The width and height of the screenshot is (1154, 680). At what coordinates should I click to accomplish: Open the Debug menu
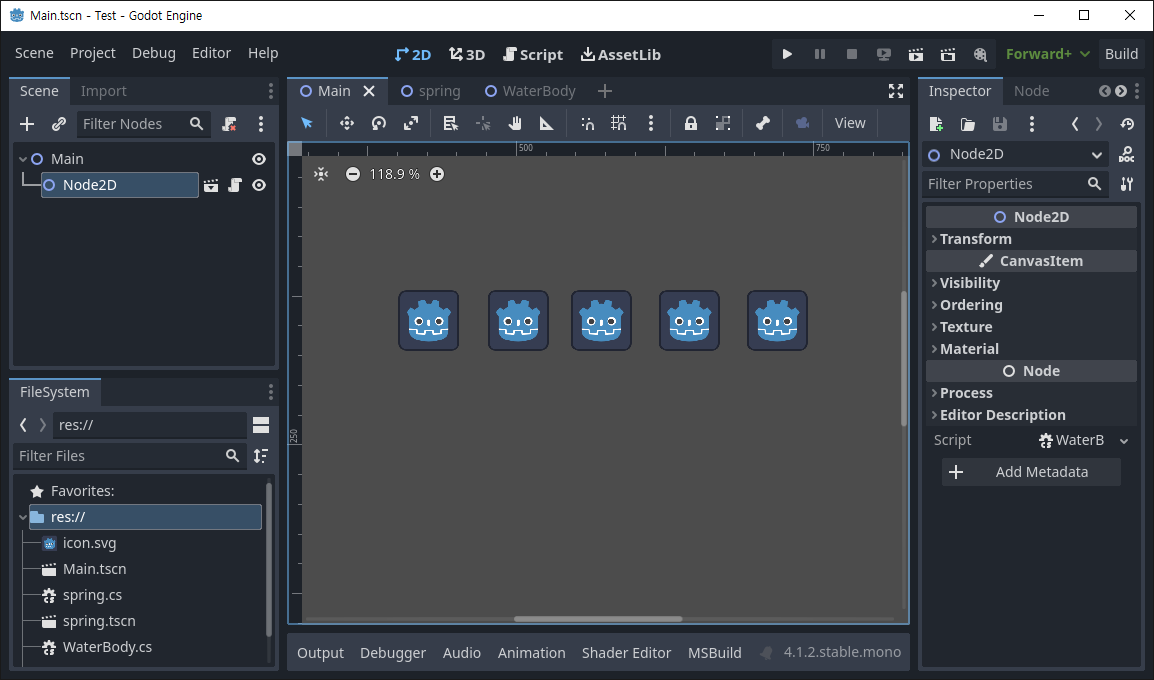[154, 53]
